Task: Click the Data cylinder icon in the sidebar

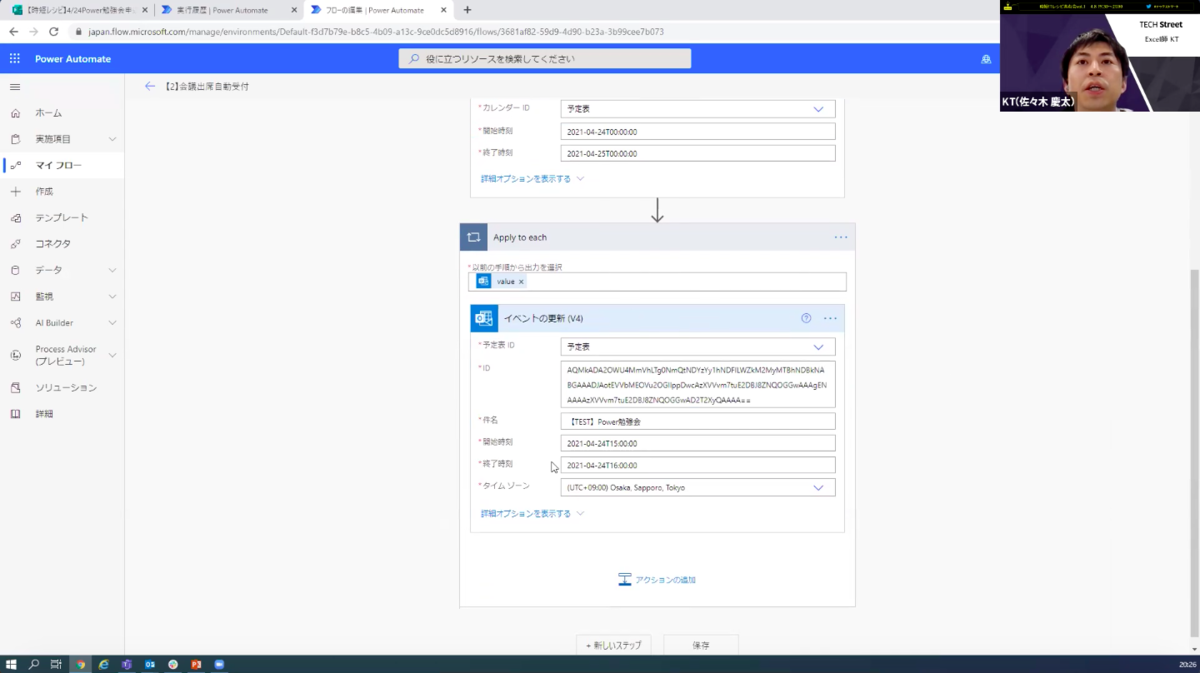Action: point(15,270)
